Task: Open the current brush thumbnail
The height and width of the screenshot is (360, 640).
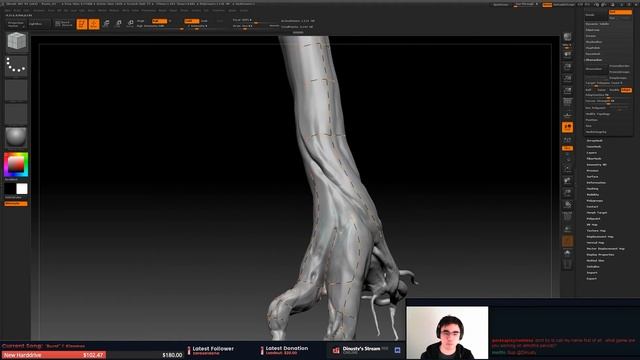Action: 17,42
